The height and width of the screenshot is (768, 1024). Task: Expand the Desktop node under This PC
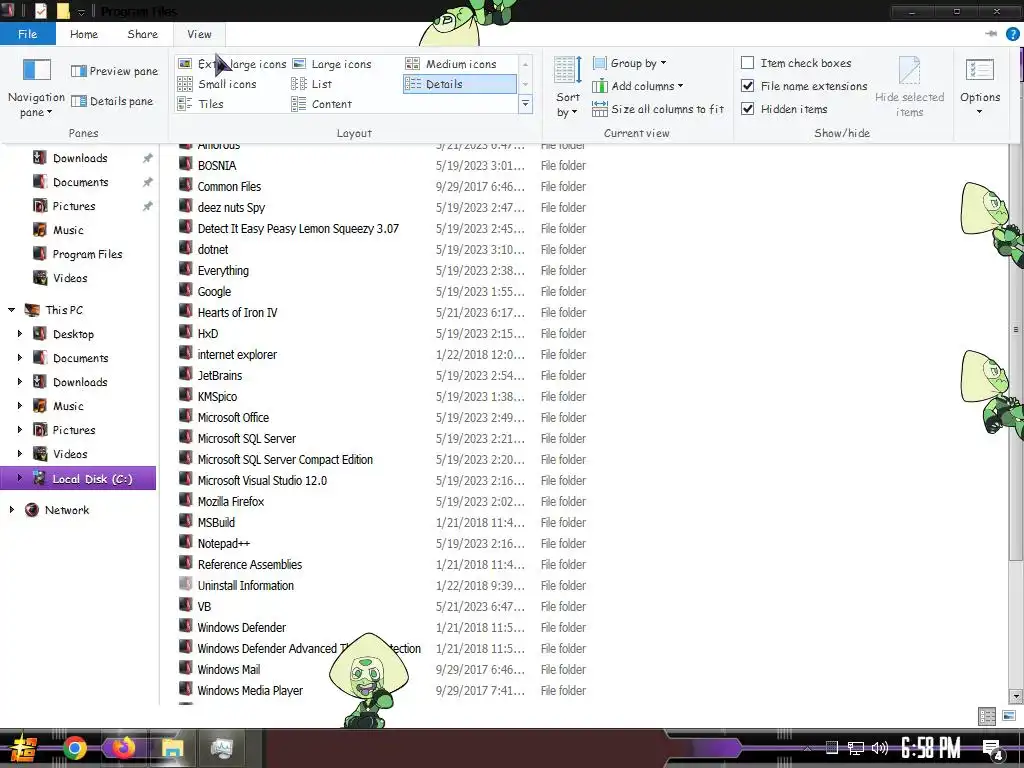(x=20, y=334)
